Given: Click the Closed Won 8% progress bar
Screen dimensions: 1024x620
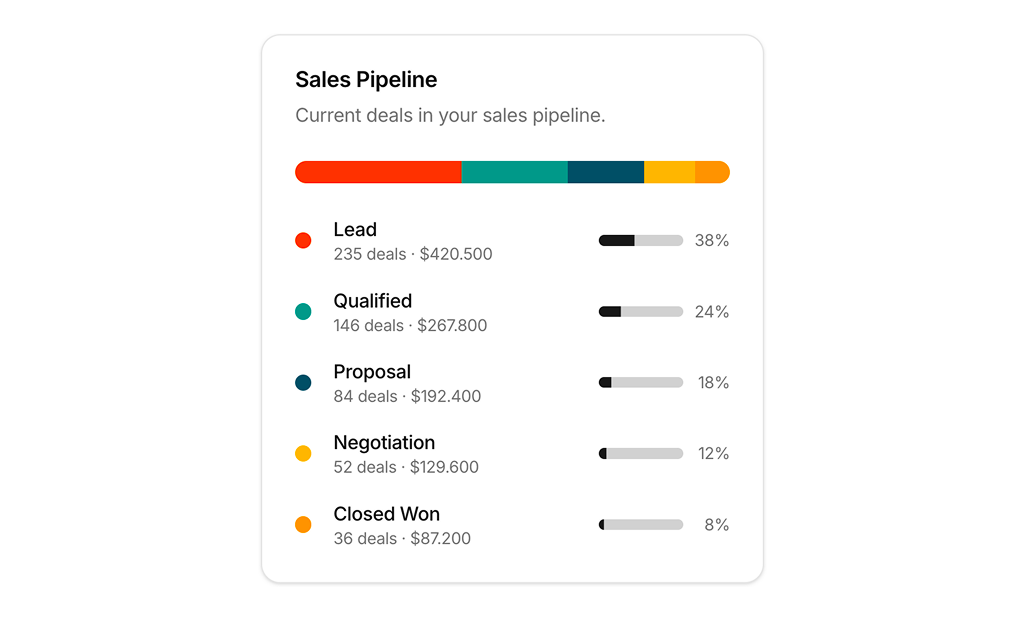Looking at the screenshot, I should 641,525.
